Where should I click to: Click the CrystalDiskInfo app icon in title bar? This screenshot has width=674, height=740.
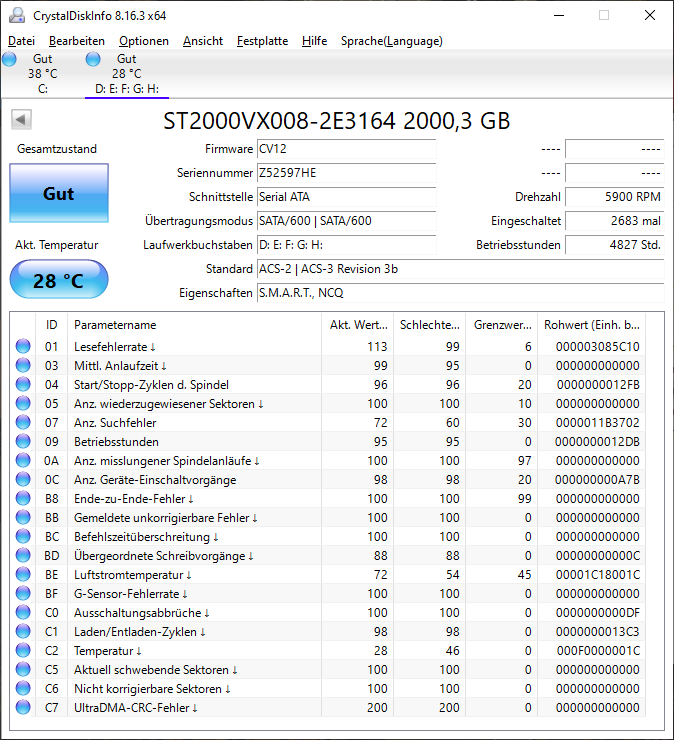coord(17,16)
